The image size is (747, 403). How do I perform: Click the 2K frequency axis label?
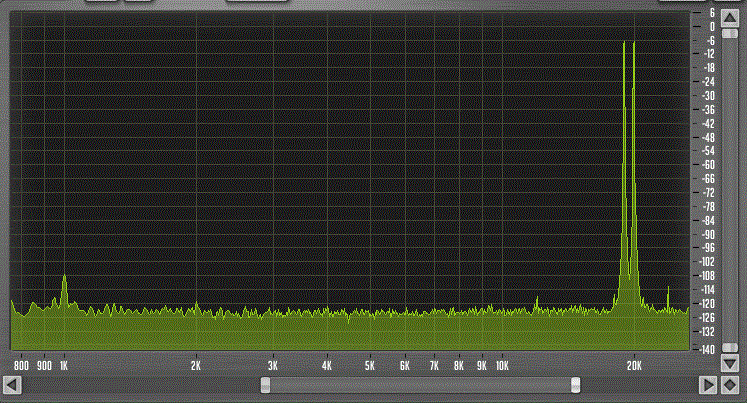[196, 366]
